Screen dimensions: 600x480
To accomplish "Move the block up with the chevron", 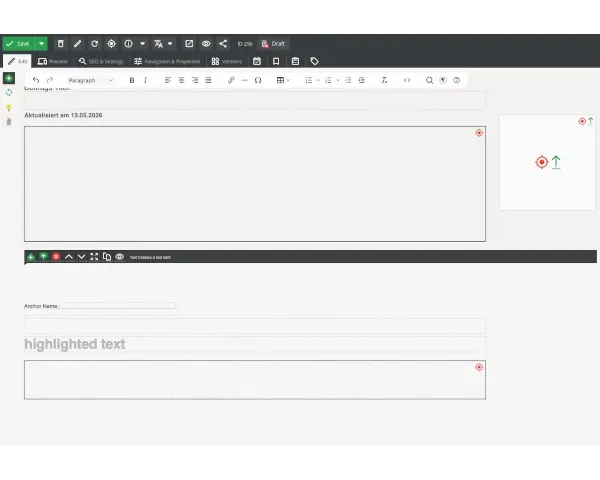I will [x=69, y=256].
